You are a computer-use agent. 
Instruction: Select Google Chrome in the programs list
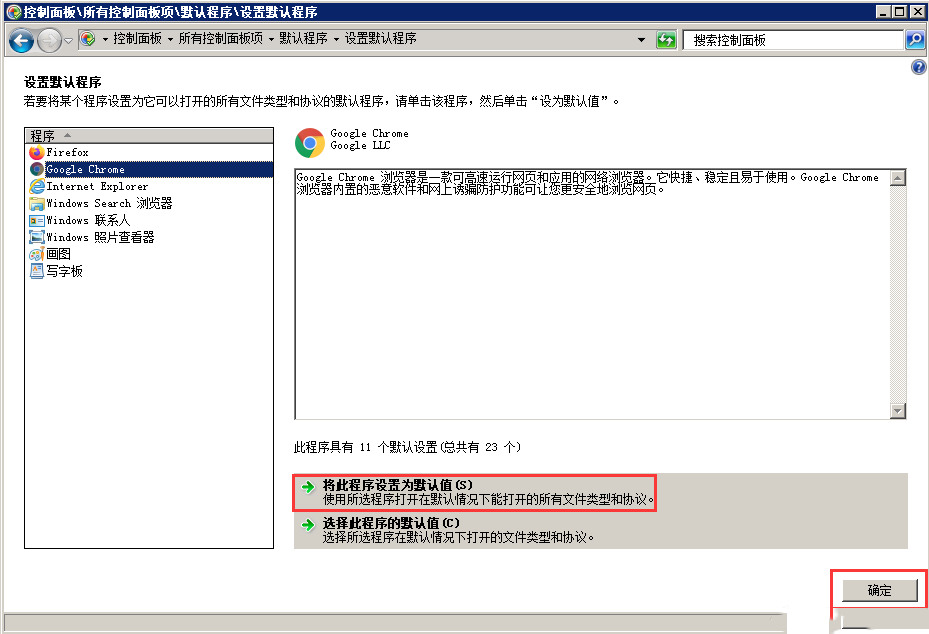tap(150, 169)
